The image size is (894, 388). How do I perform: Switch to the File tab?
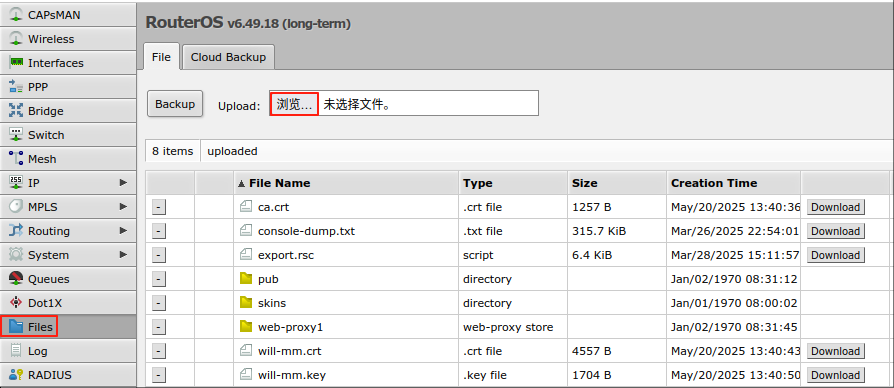[x=161, y=57]
